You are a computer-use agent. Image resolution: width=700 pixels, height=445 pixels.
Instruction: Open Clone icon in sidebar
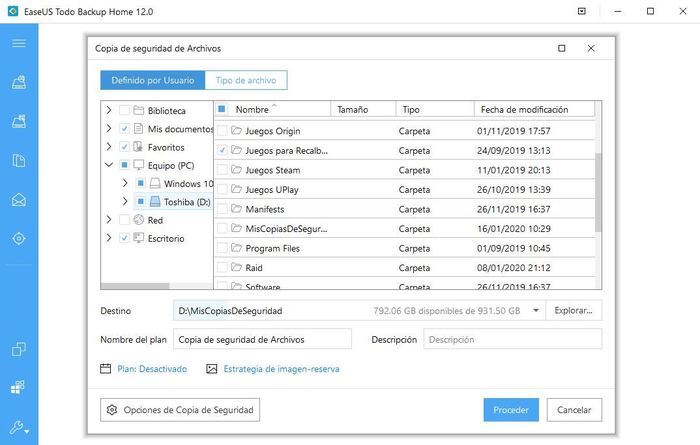(x=19, y=349)
